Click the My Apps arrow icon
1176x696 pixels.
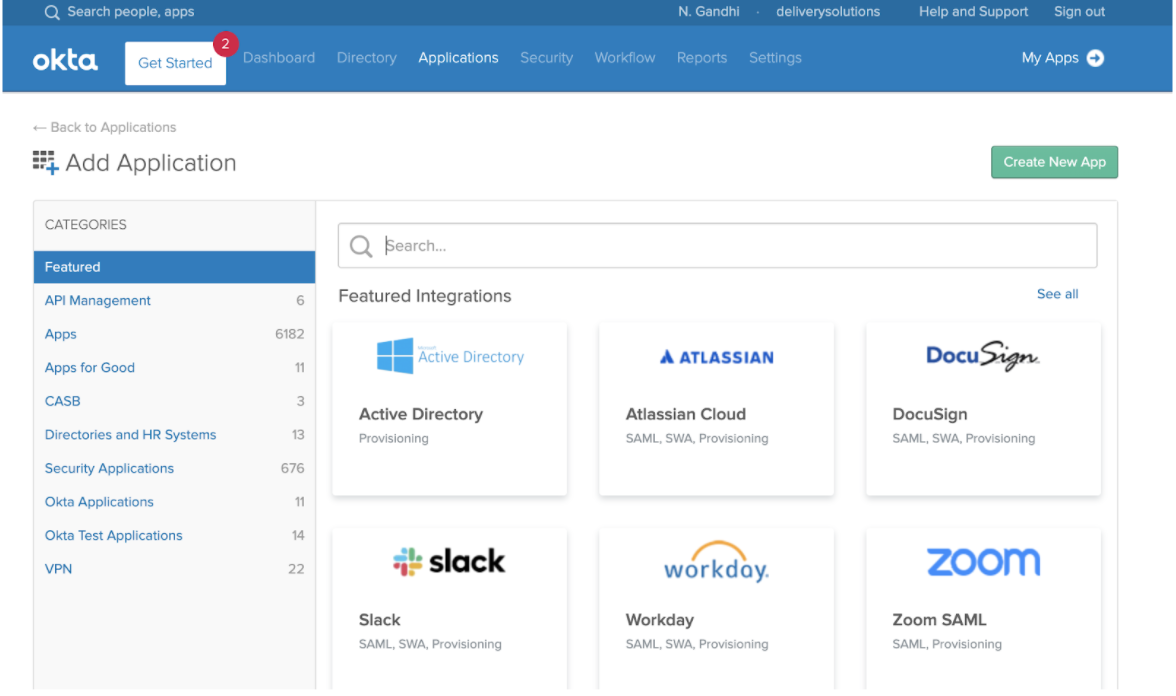coord(1095,58)
